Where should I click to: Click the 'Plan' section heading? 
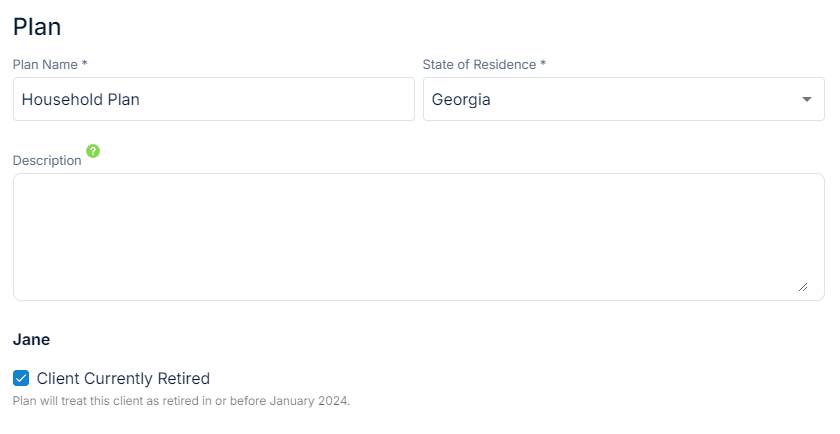(37, 27)
